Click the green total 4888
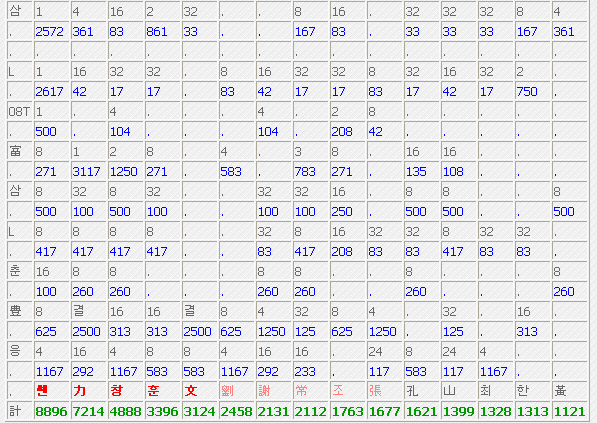This screenshot has height=423, width=597. [125, 412]
